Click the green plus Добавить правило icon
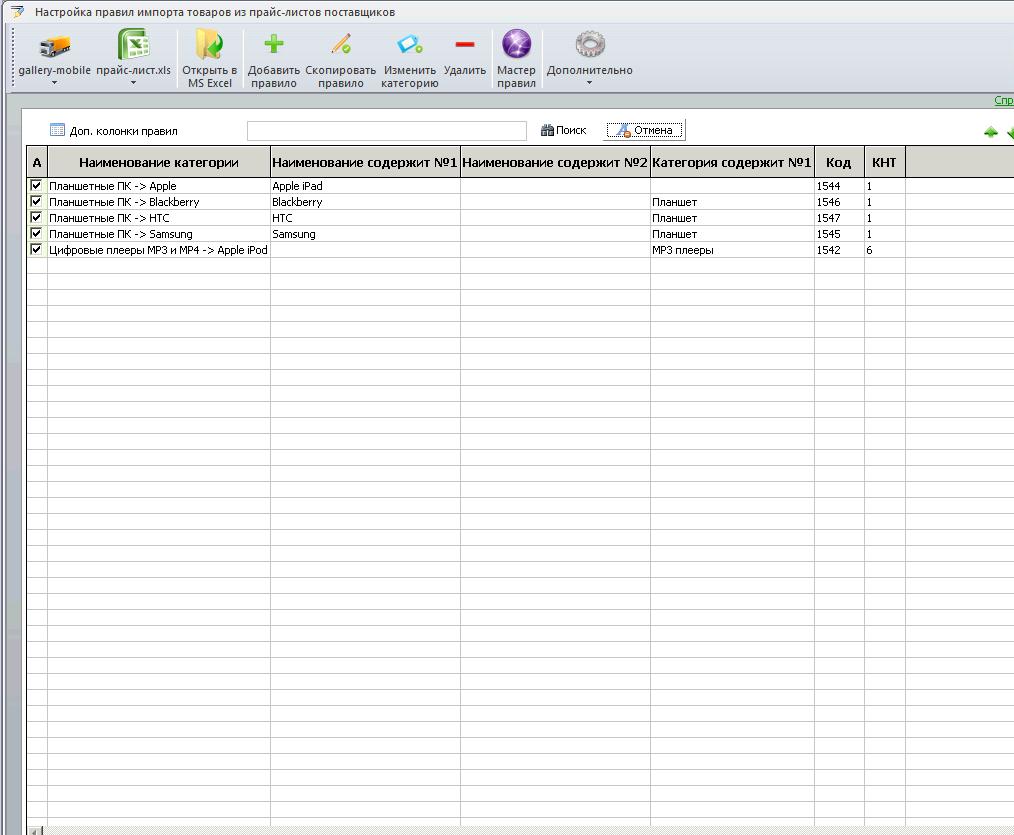The height and width of the screenshot is (835, 1014). point(274,44)
